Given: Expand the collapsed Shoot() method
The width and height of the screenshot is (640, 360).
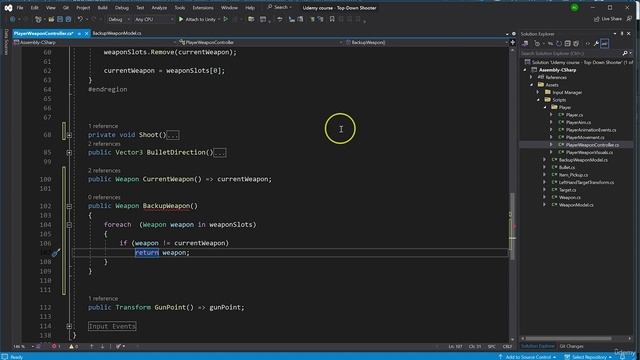Looking at the screenshot, I should click(69, 135).
